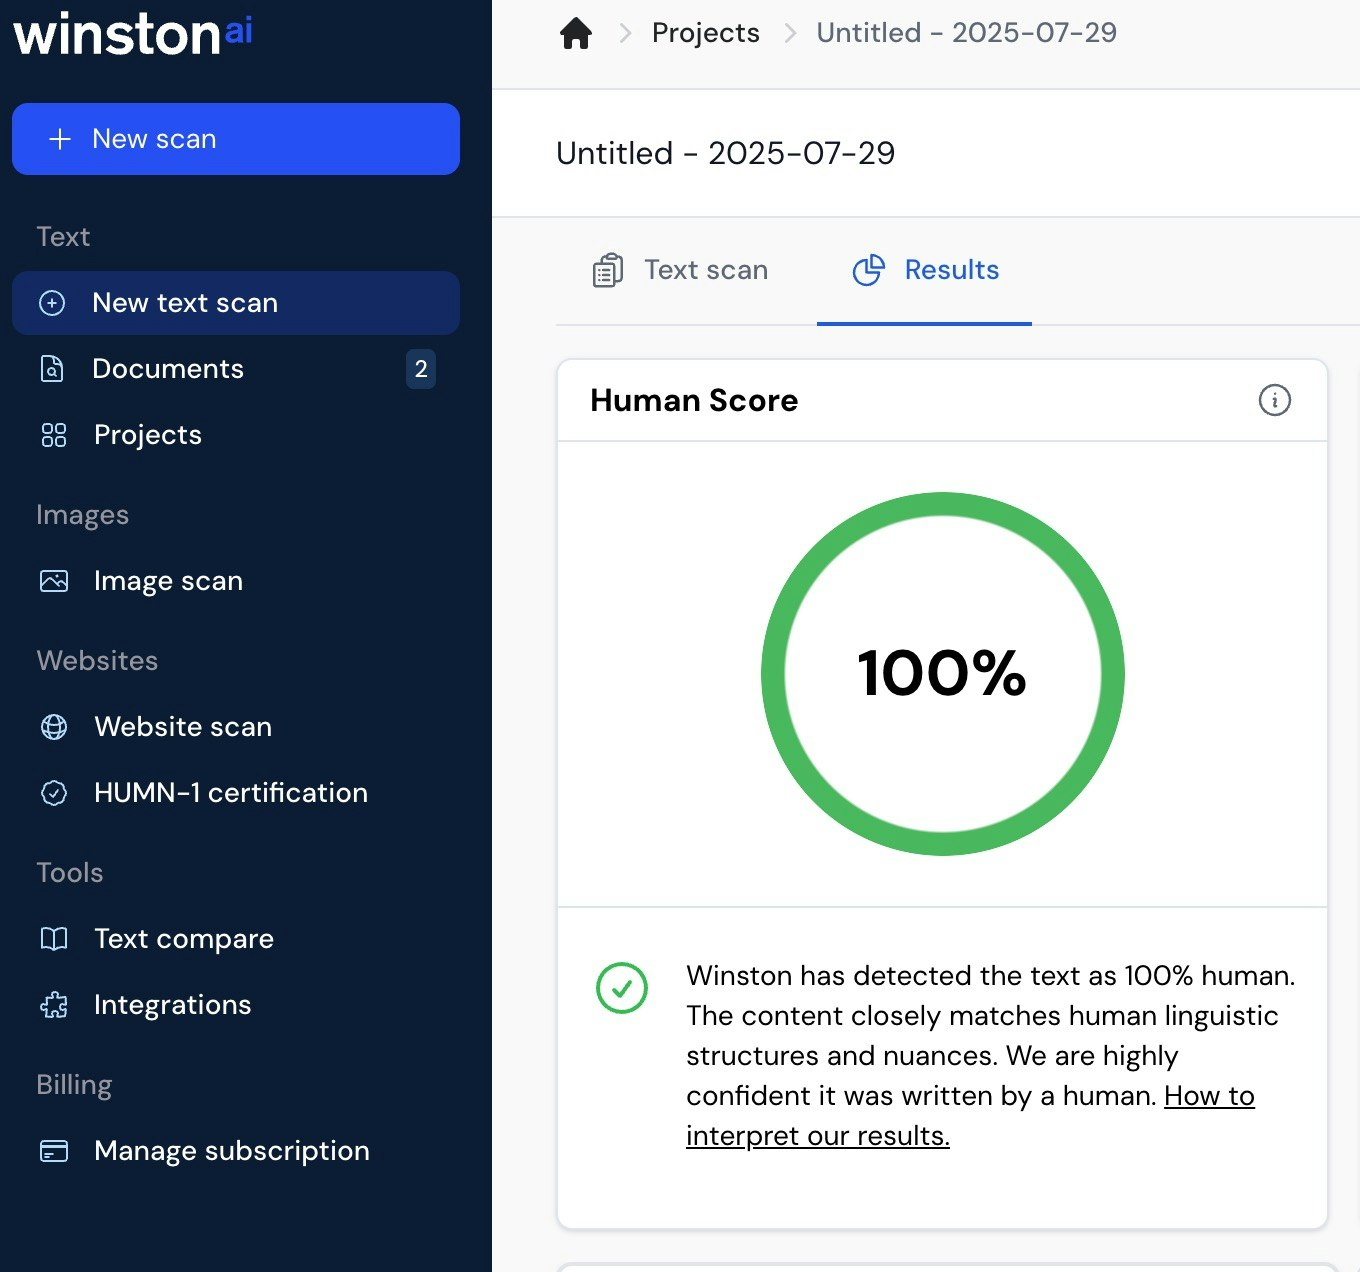Click the Text scan clipboard icon
This screenshot has height=1272, width=1360.
(608, 270)
